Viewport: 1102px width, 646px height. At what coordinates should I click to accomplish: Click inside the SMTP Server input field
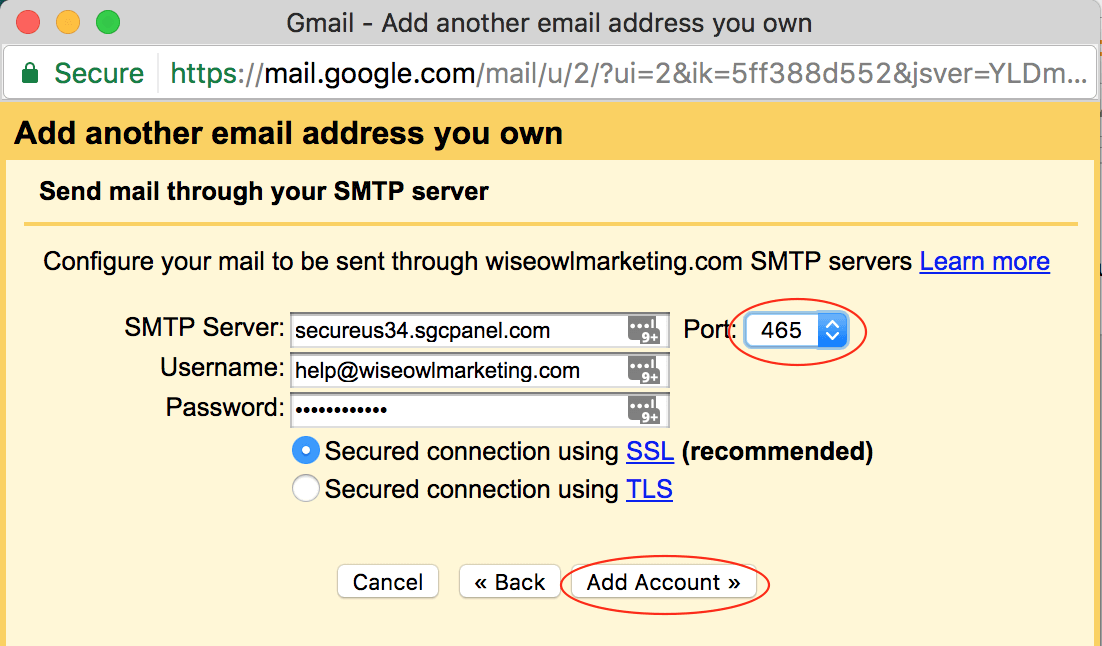click(x=450, y=329)
